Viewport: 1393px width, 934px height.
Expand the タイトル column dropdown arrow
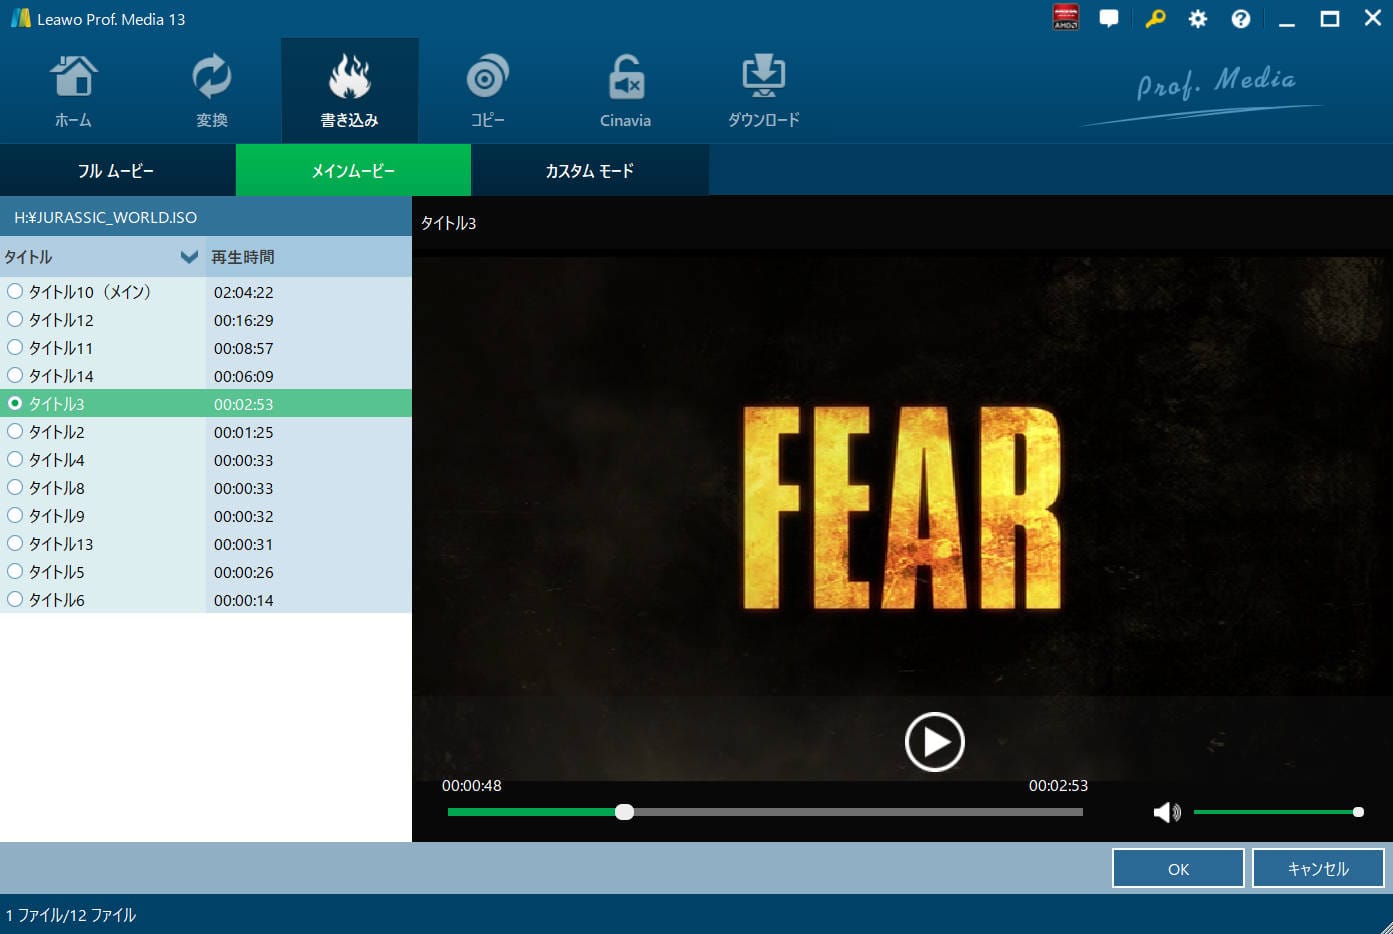(189, 257)
